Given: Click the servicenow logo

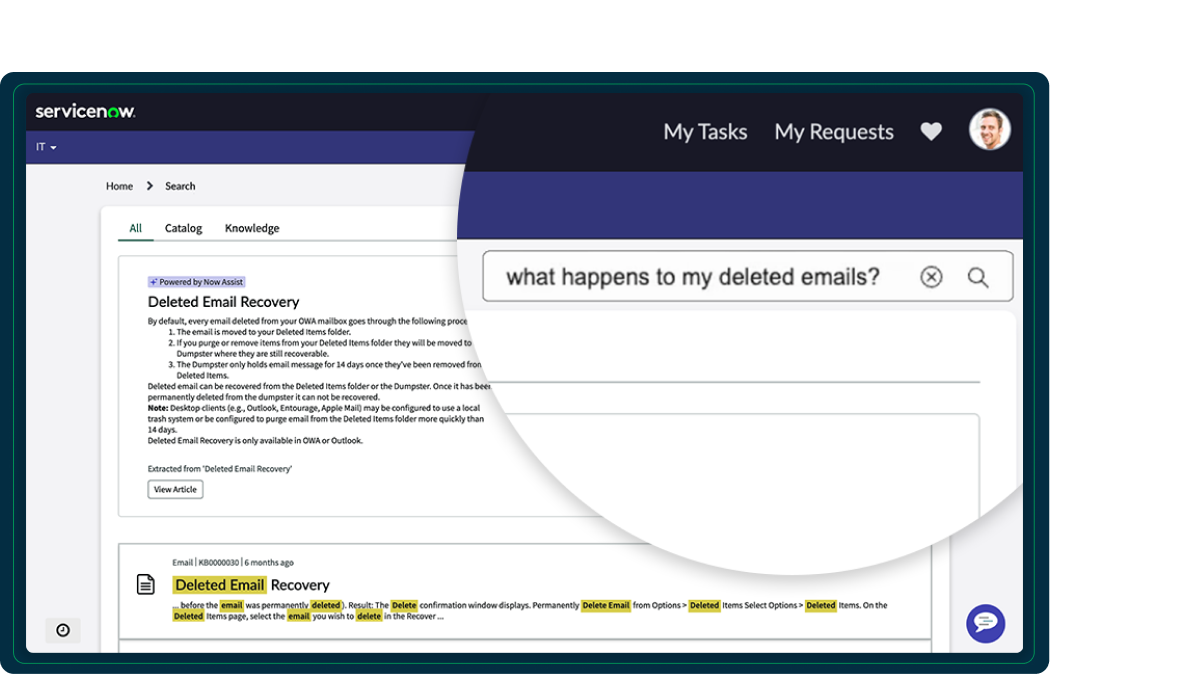Looking at the screenshot, I should 85,112.
